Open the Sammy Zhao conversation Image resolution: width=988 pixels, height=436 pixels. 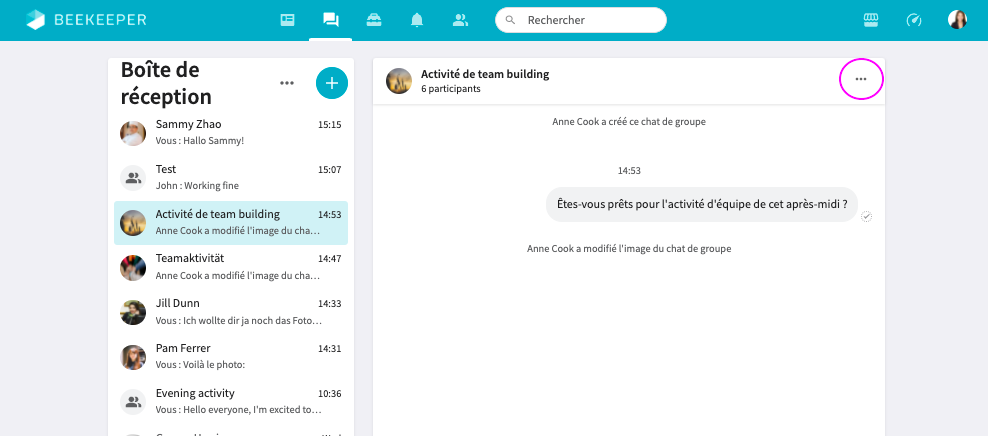pyautogui.click(x=231, y=132)
